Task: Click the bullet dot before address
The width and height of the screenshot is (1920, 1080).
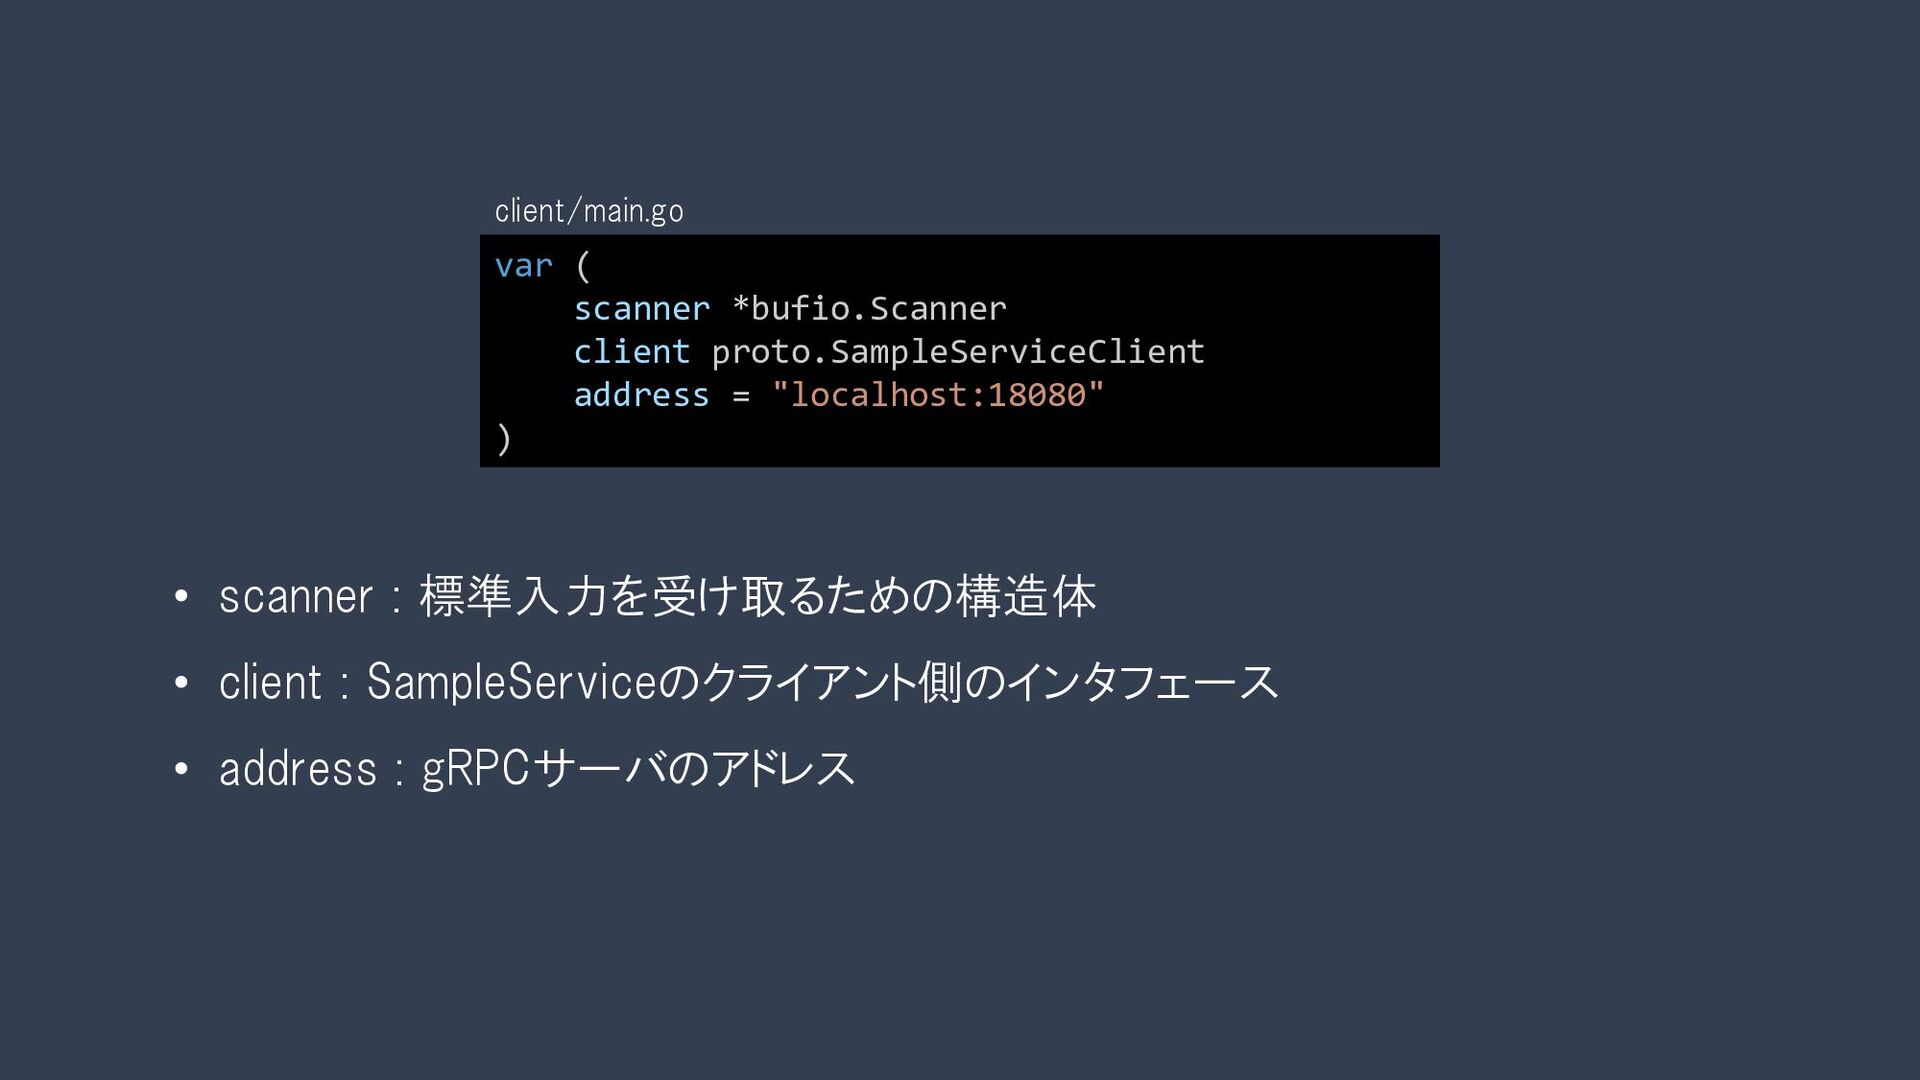Action: click(x=181, y=769)
